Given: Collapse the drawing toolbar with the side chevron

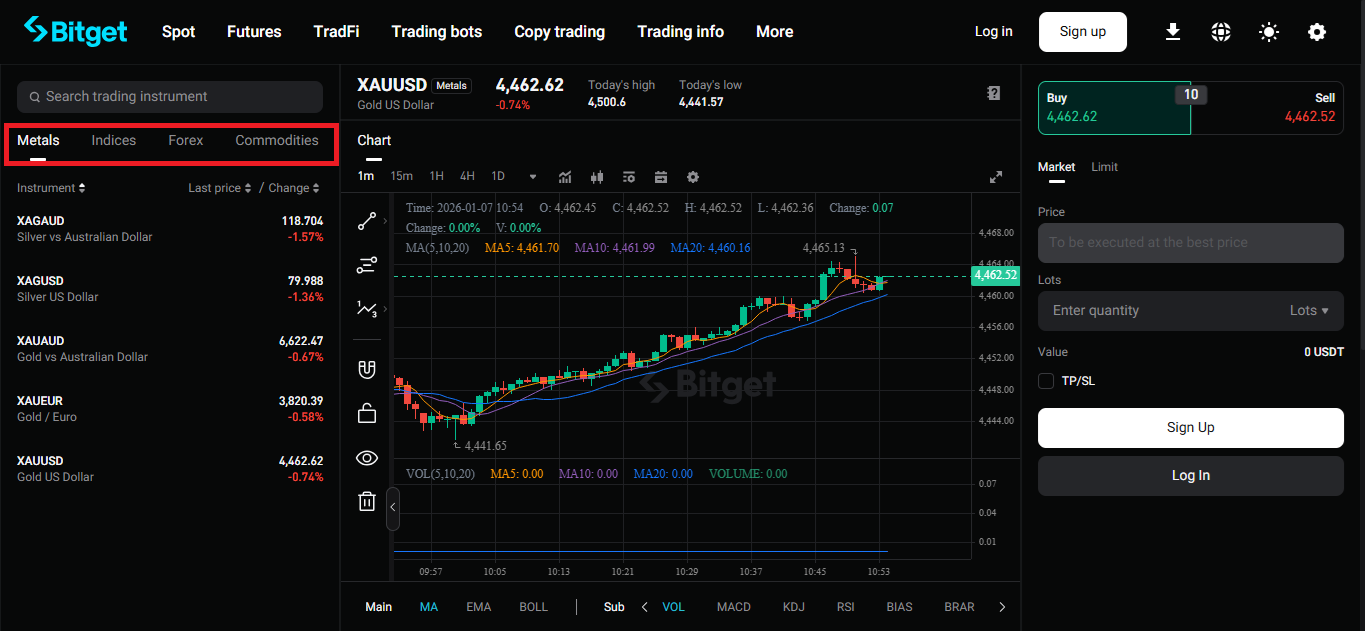Looking at the screenshot, I should tap(393, 507).
